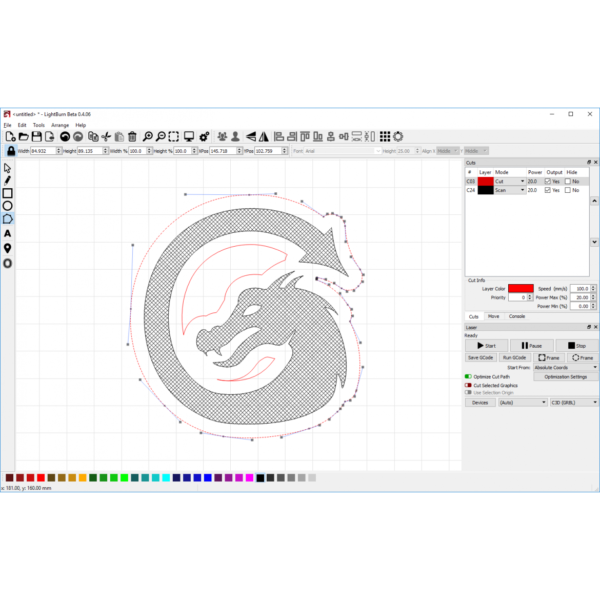This screenshot has width=600, height=600.
Task: Open the C3D (GRBL) device dropdown
Action: [574, 402]
